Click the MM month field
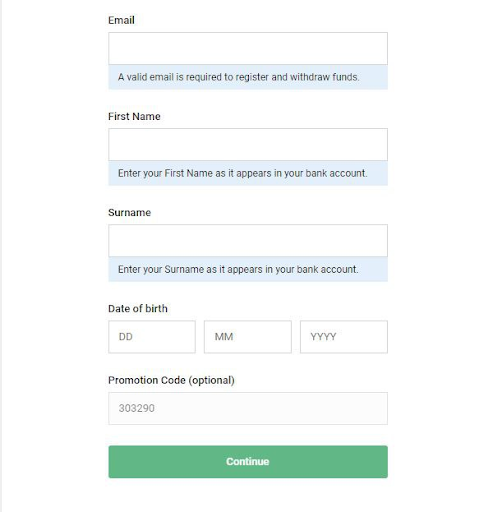Viewport: 493px width, 512px height. pos(248,337)
